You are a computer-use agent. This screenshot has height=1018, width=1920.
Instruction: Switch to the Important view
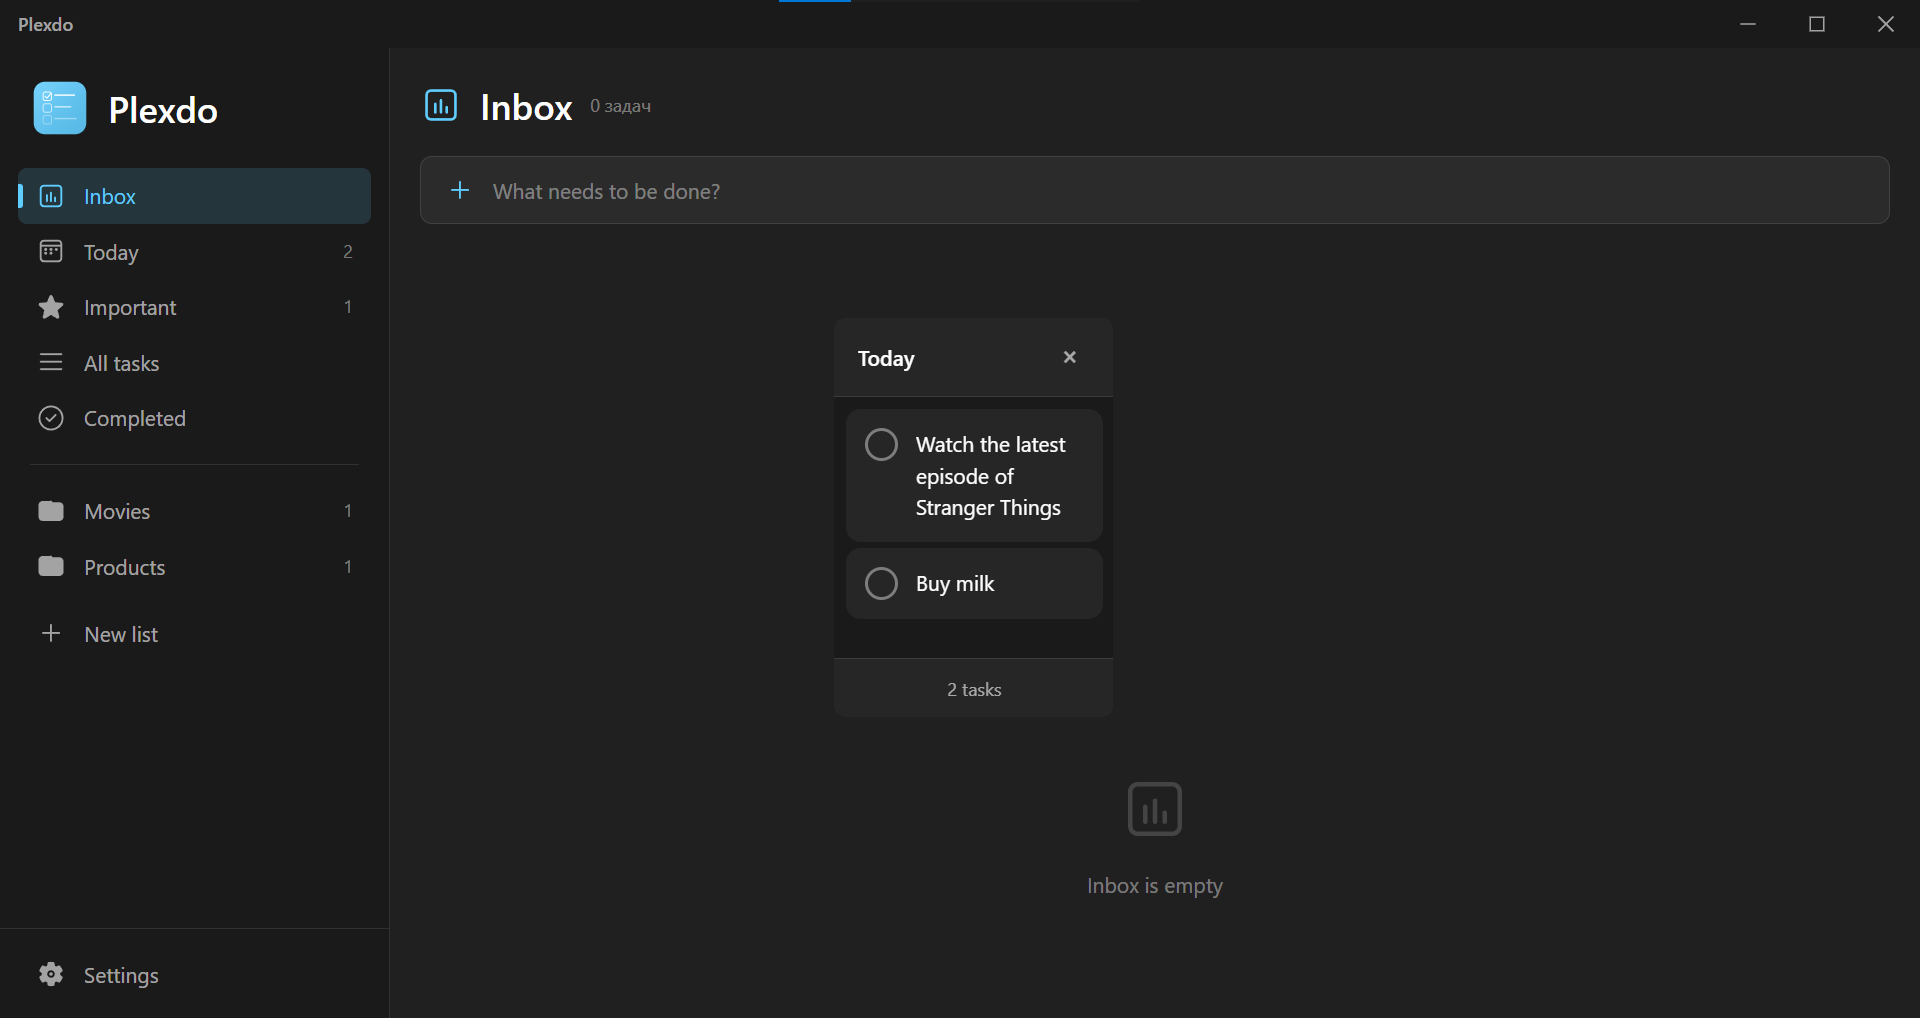coord(129,307)
